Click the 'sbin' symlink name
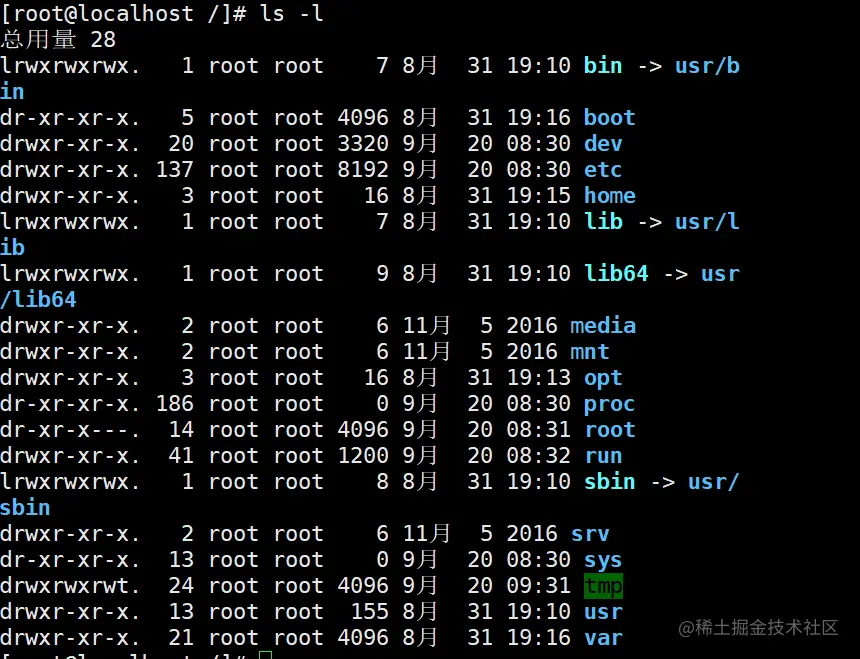 coord(609,482)
